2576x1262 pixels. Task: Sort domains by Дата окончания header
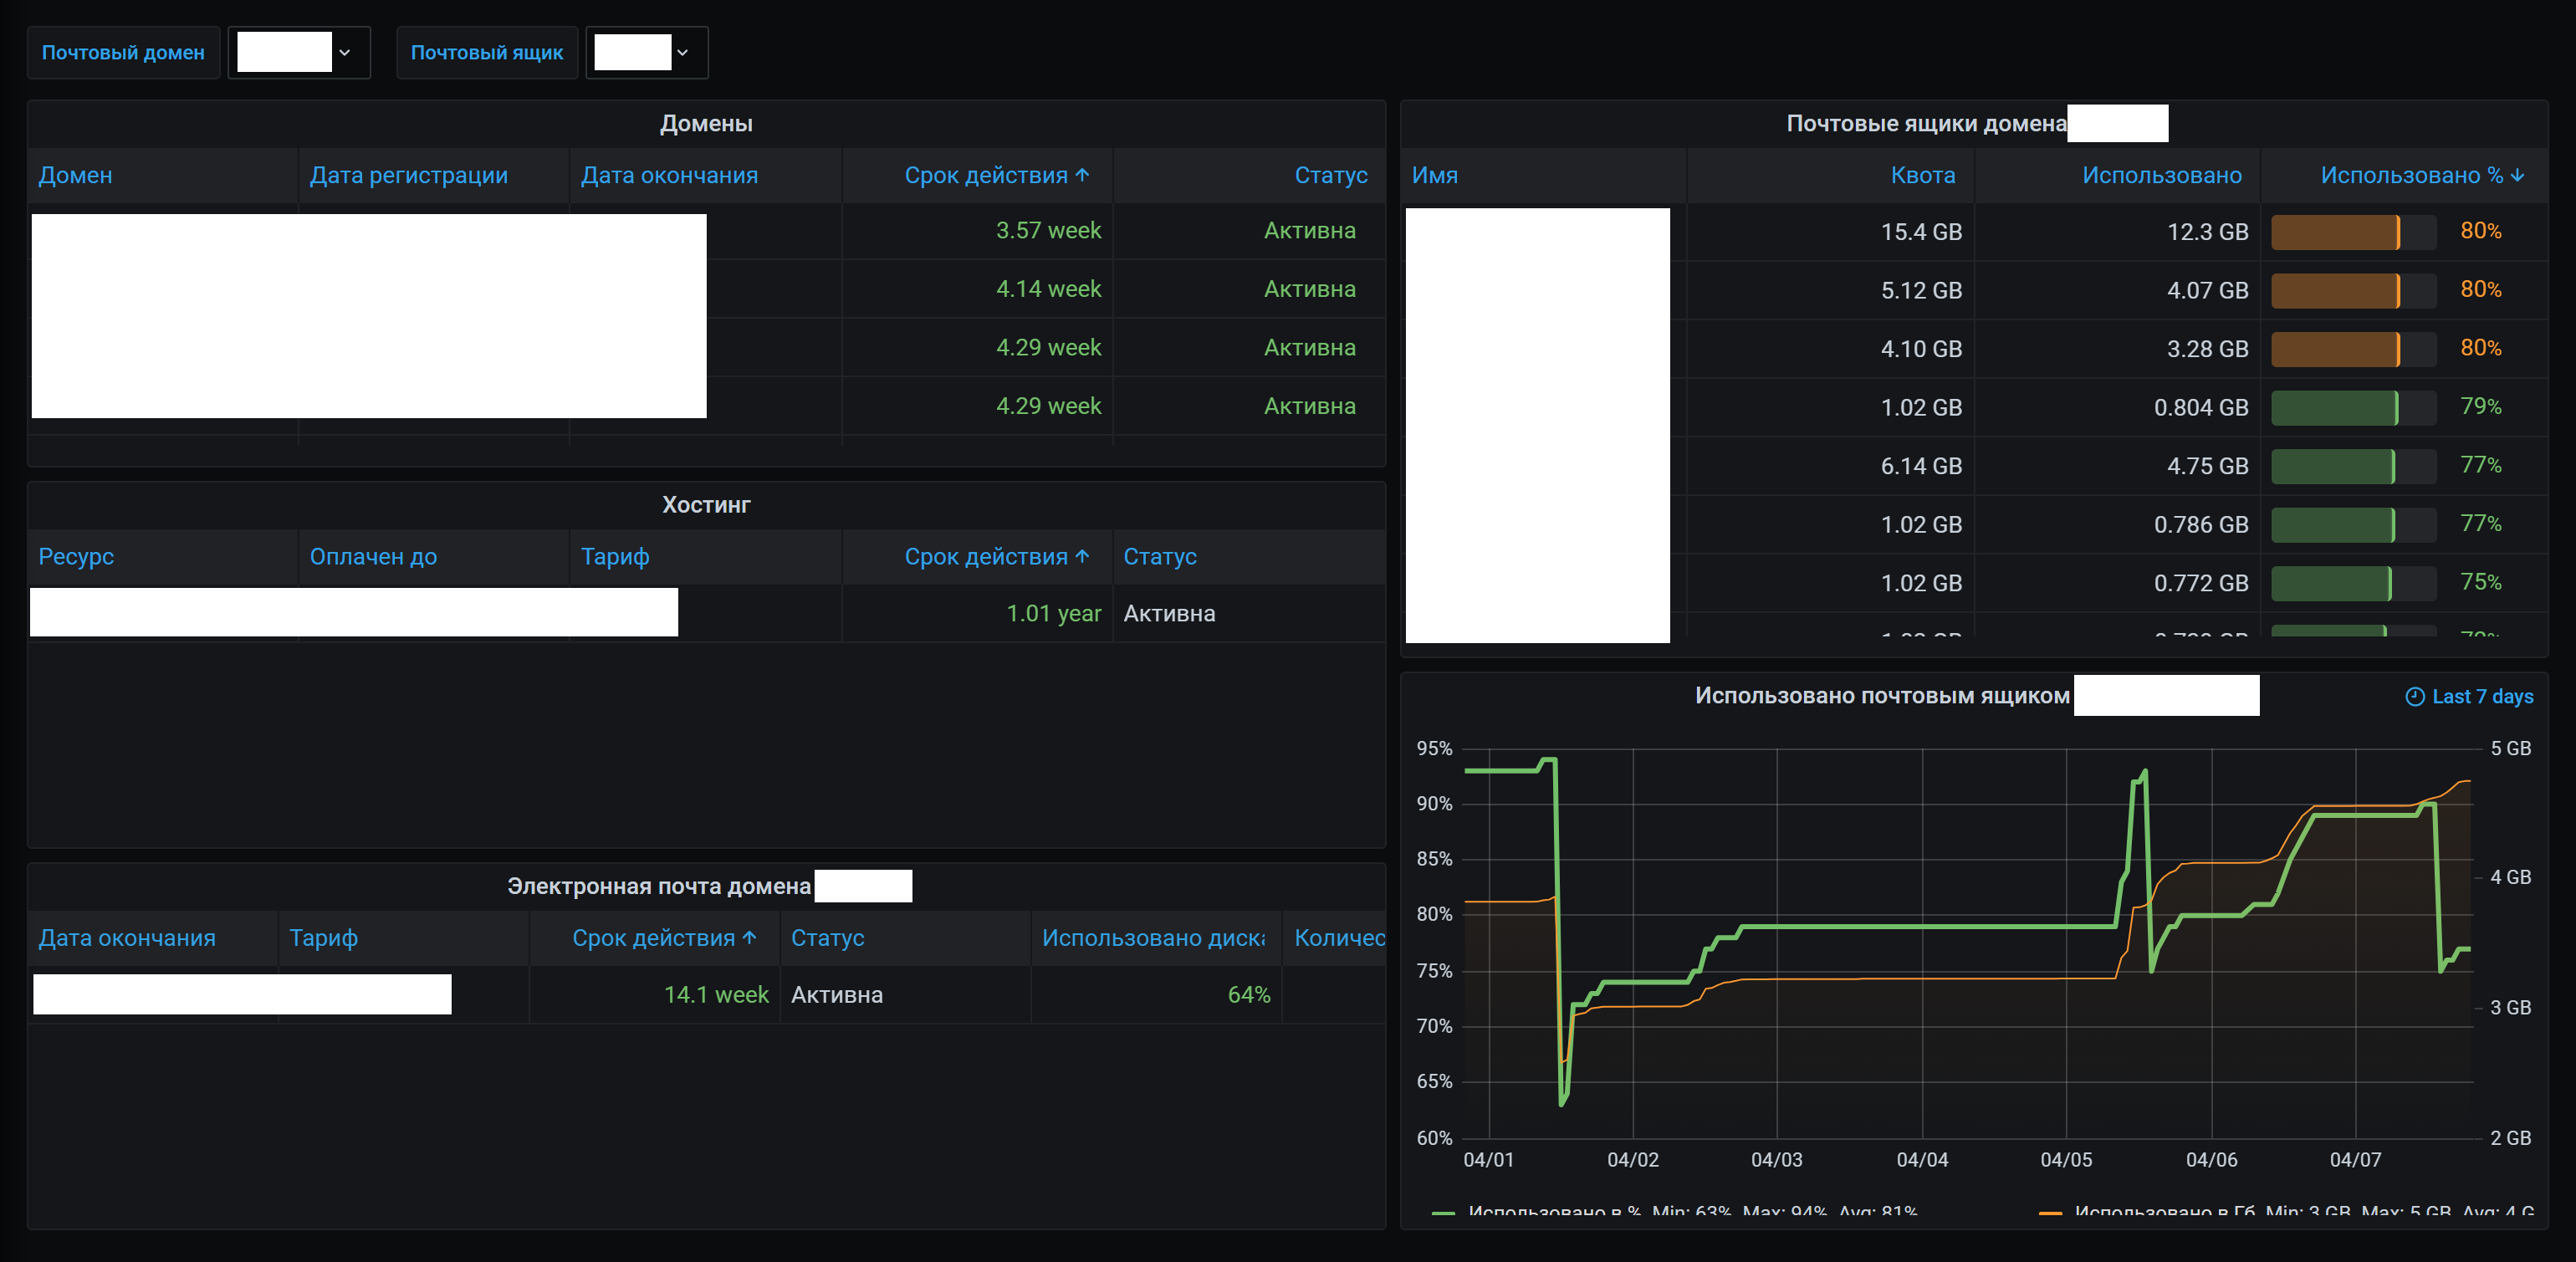(669, 175)
